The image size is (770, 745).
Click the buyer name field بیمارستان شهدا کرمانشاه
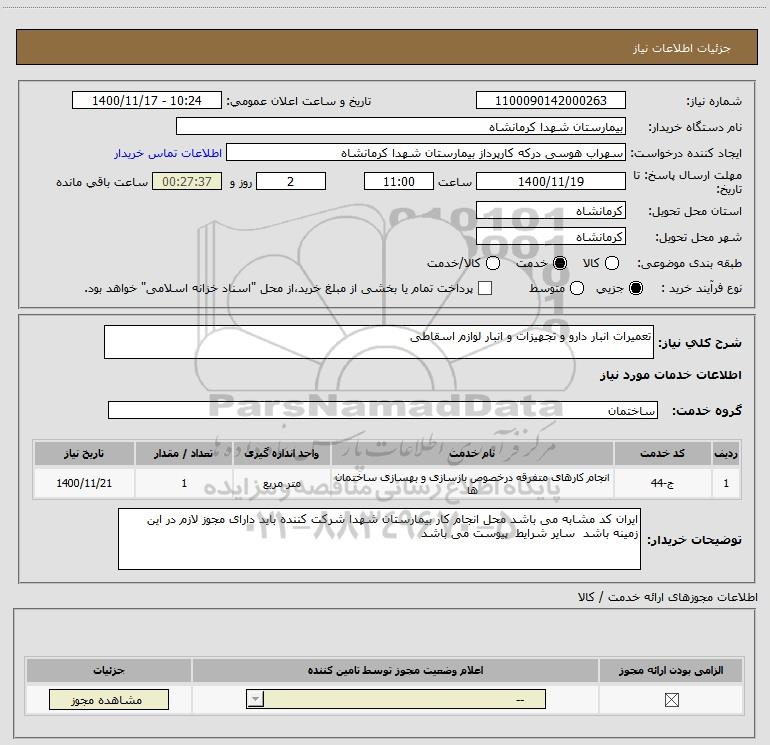(401, 126)
